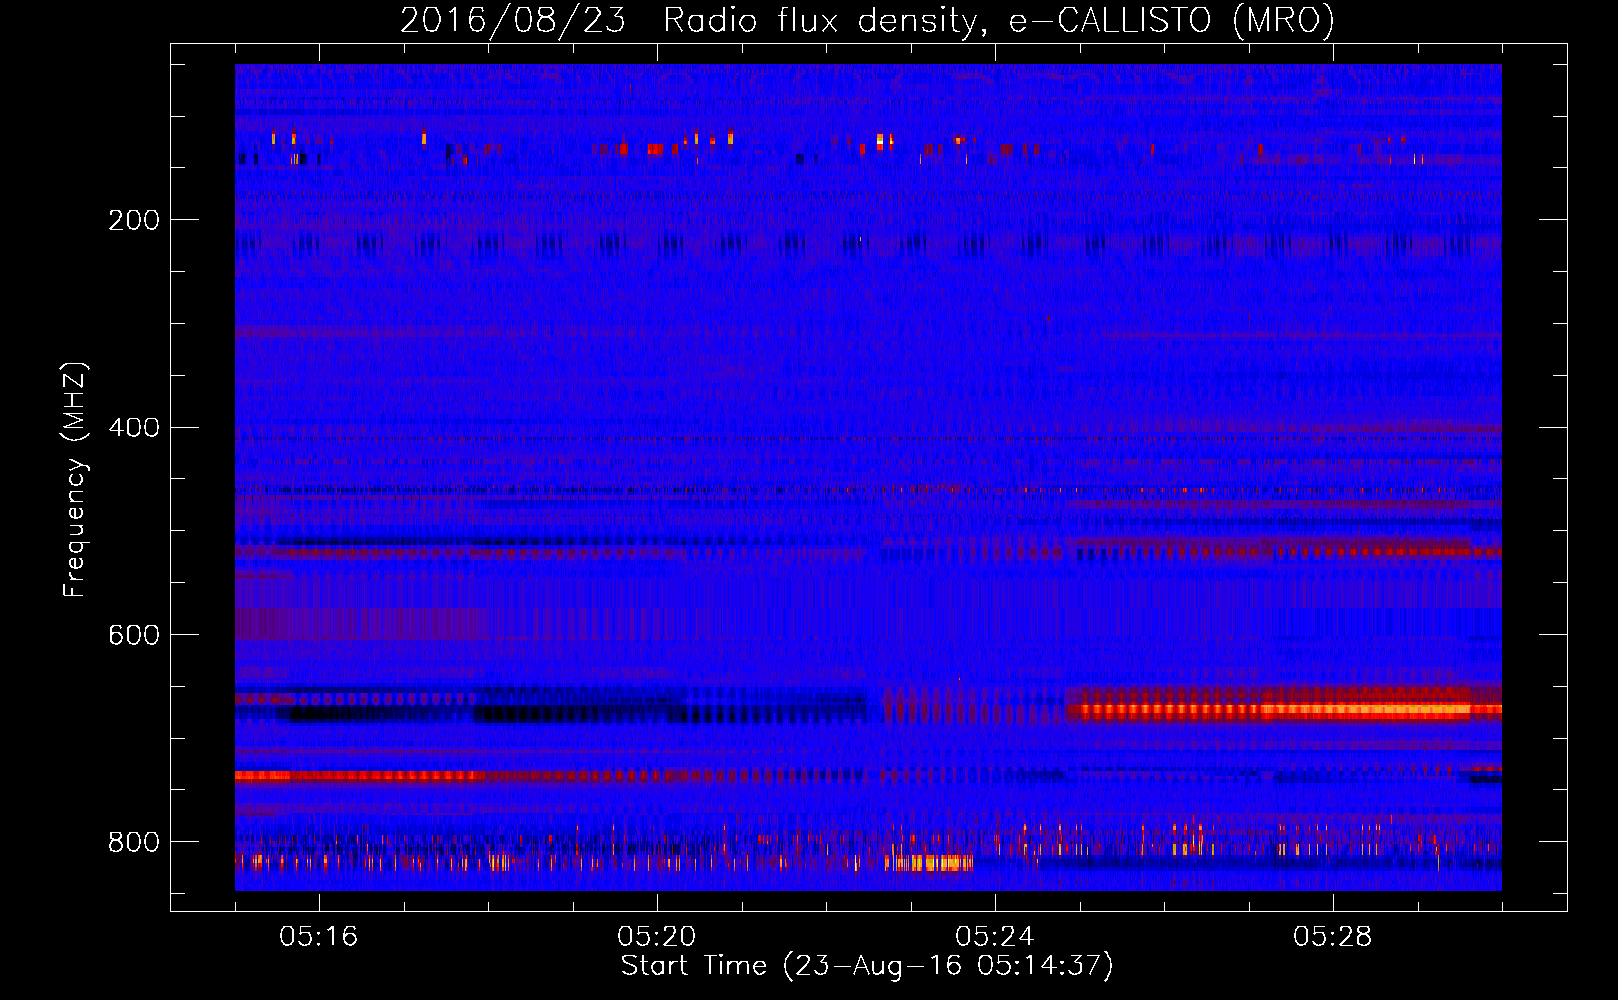Click the 200 frequency tick label
The width and height of the screenshot is (1618, 1000).
(x=134, y=220)
